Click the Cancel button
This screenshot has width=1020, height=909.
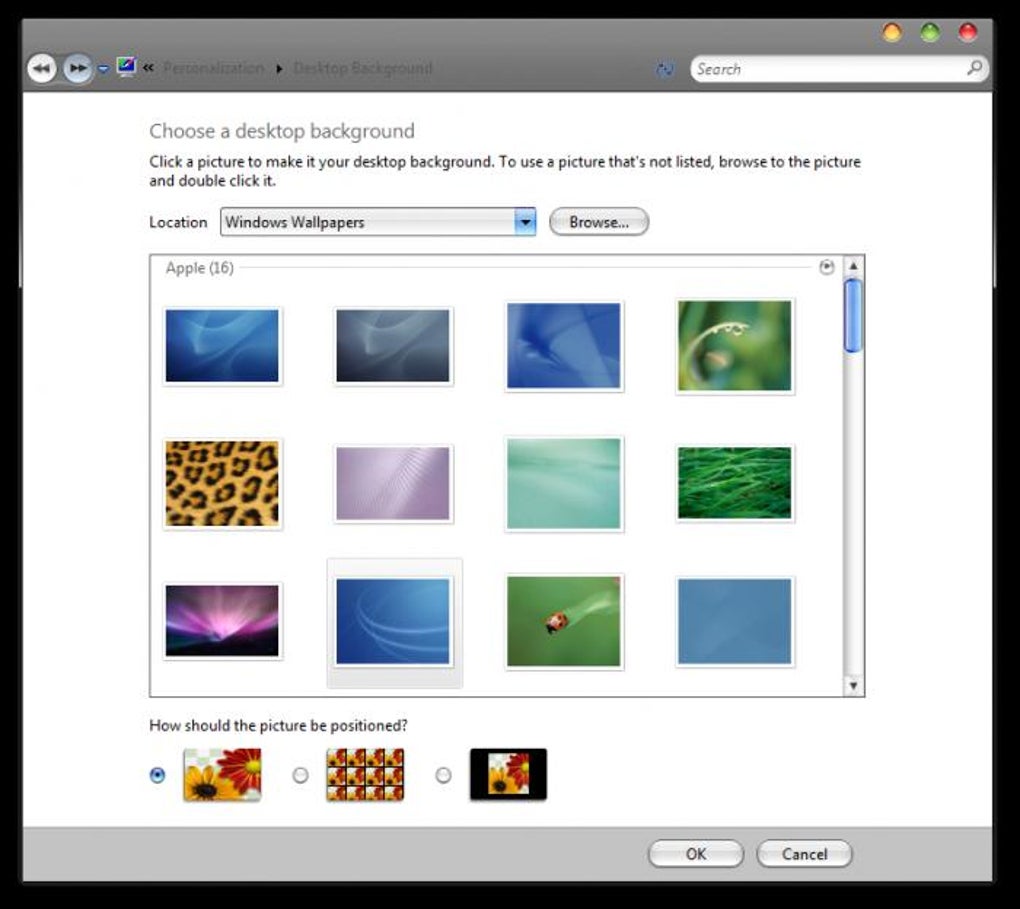click(x=804, y=854)
